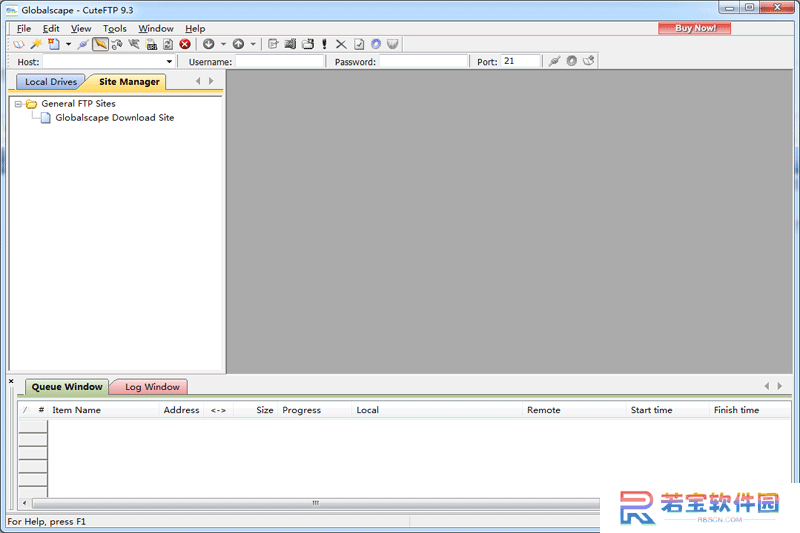Image resolution: width=800 pixels, height=533 pixels.
Task: Launch the Connection Wizard wand icon
Action: 36,44
